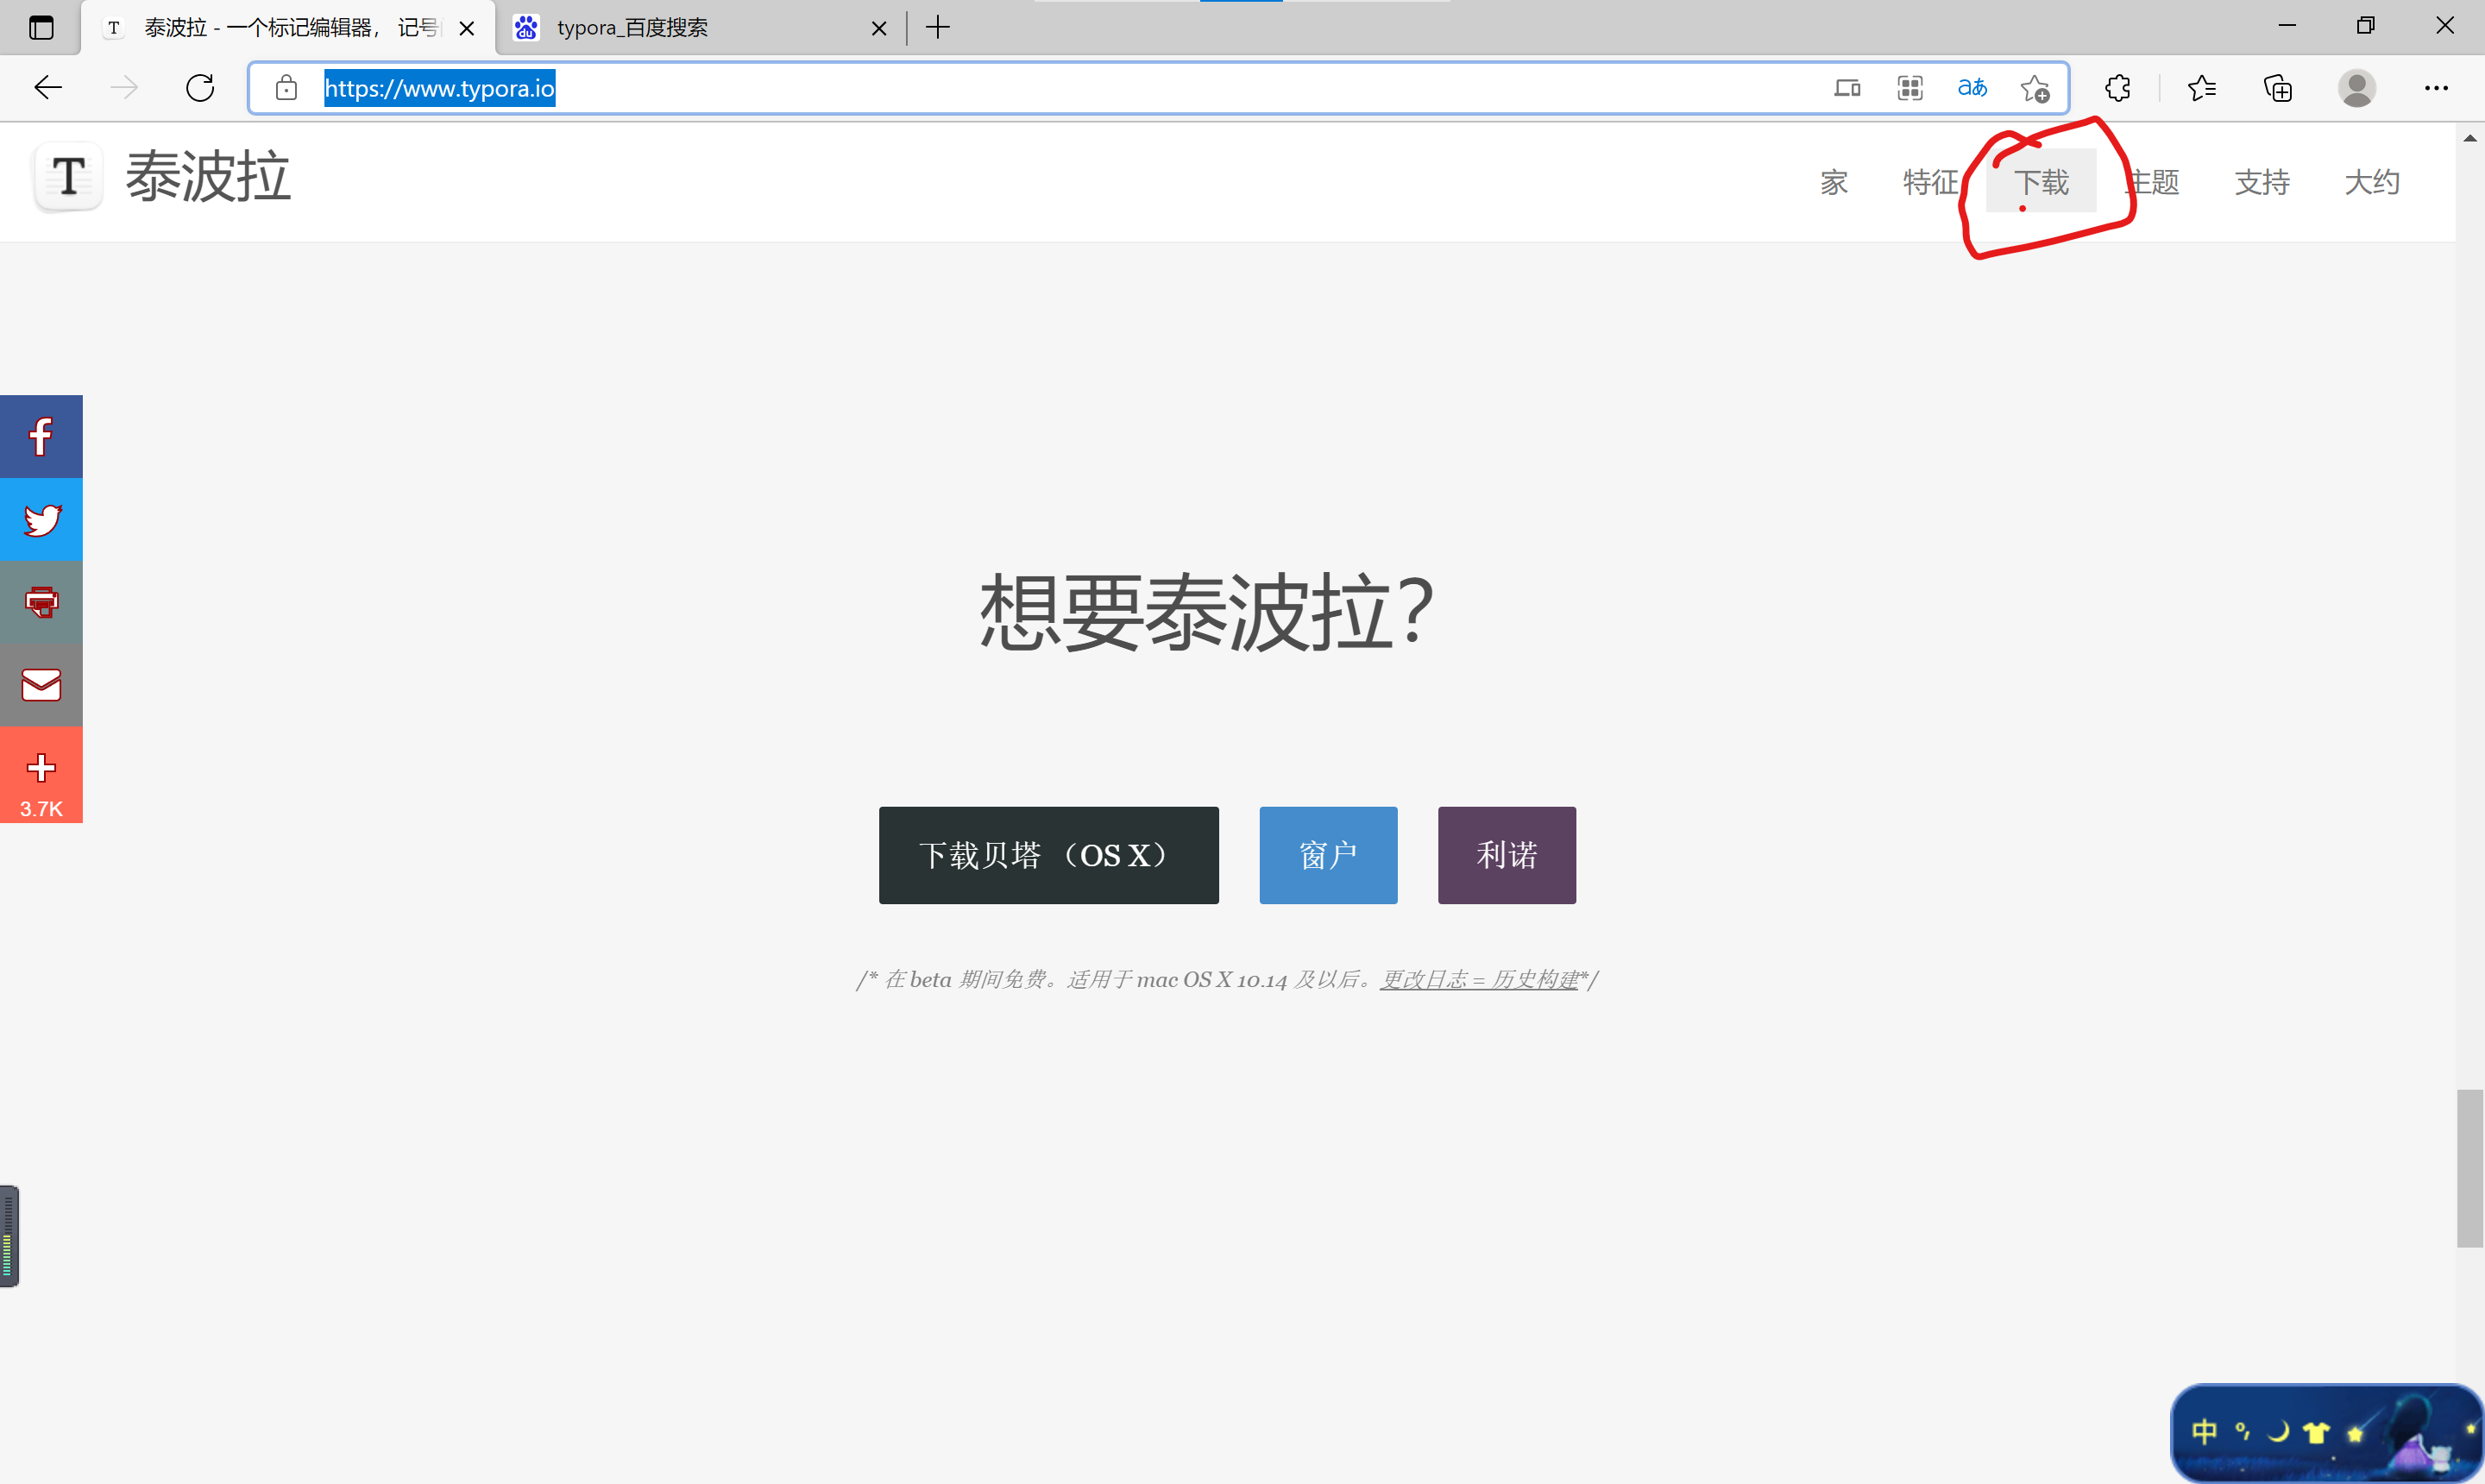
Task: Click the browser refresh icon
Action: pos(200,88)
